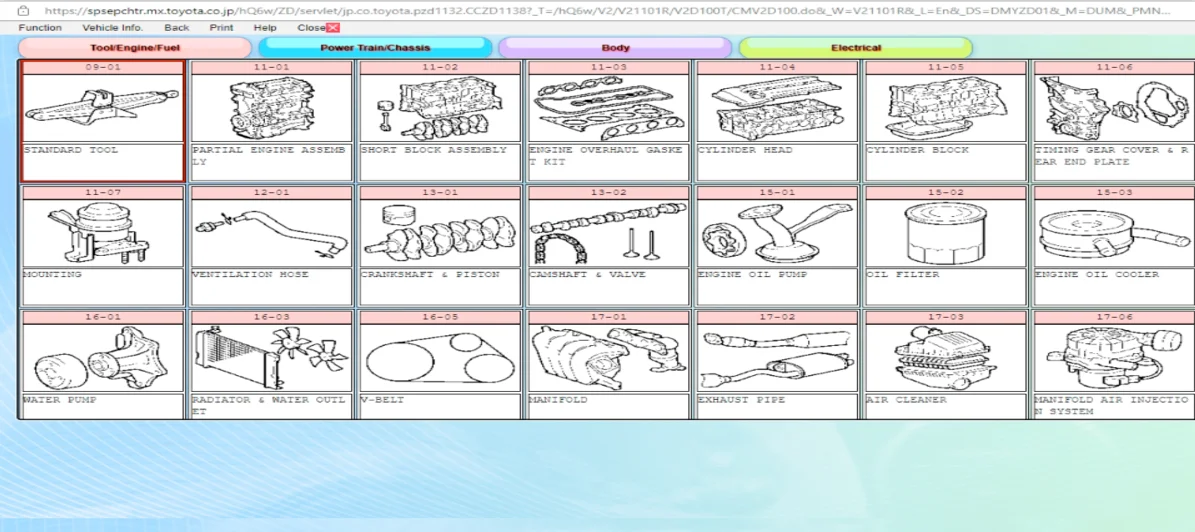Open the 11-06 Timing Gear Cover illustration
This screenshot has height=532, width=1195.
pyautogui.click(x=1113, y=107)
